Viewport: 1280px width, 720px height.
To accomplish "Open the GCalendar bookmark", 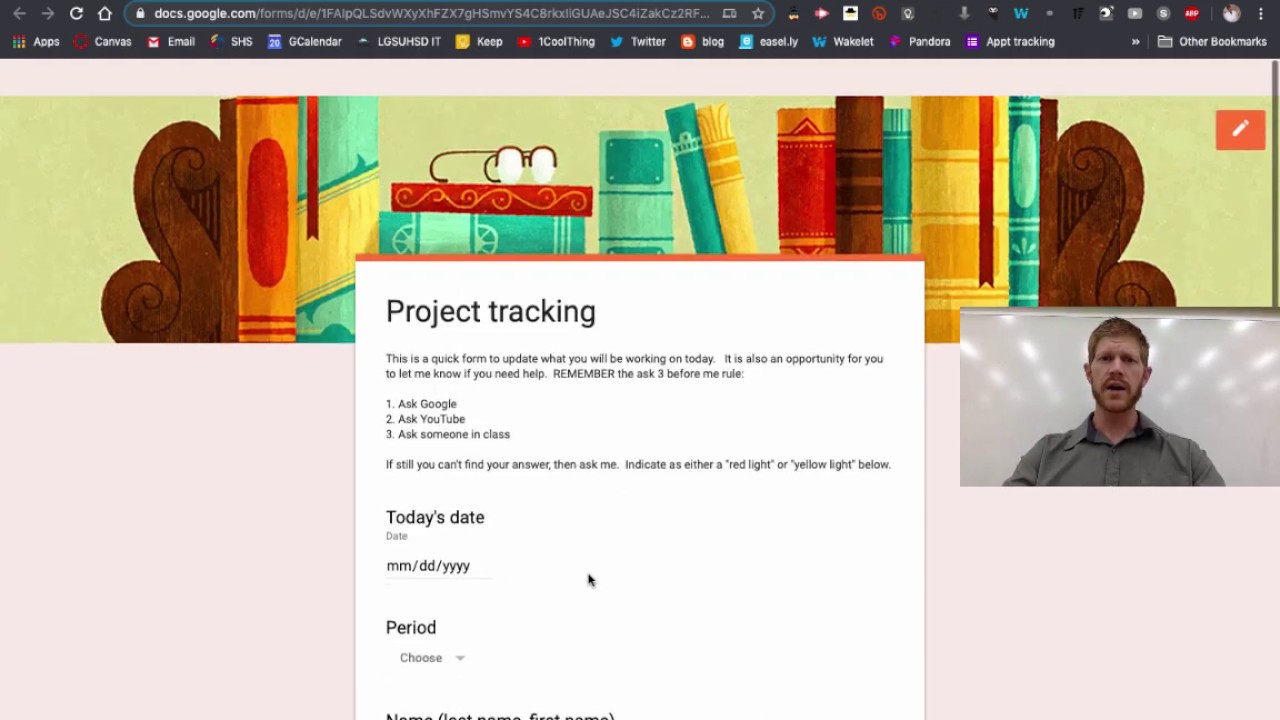I will [304, 42].
